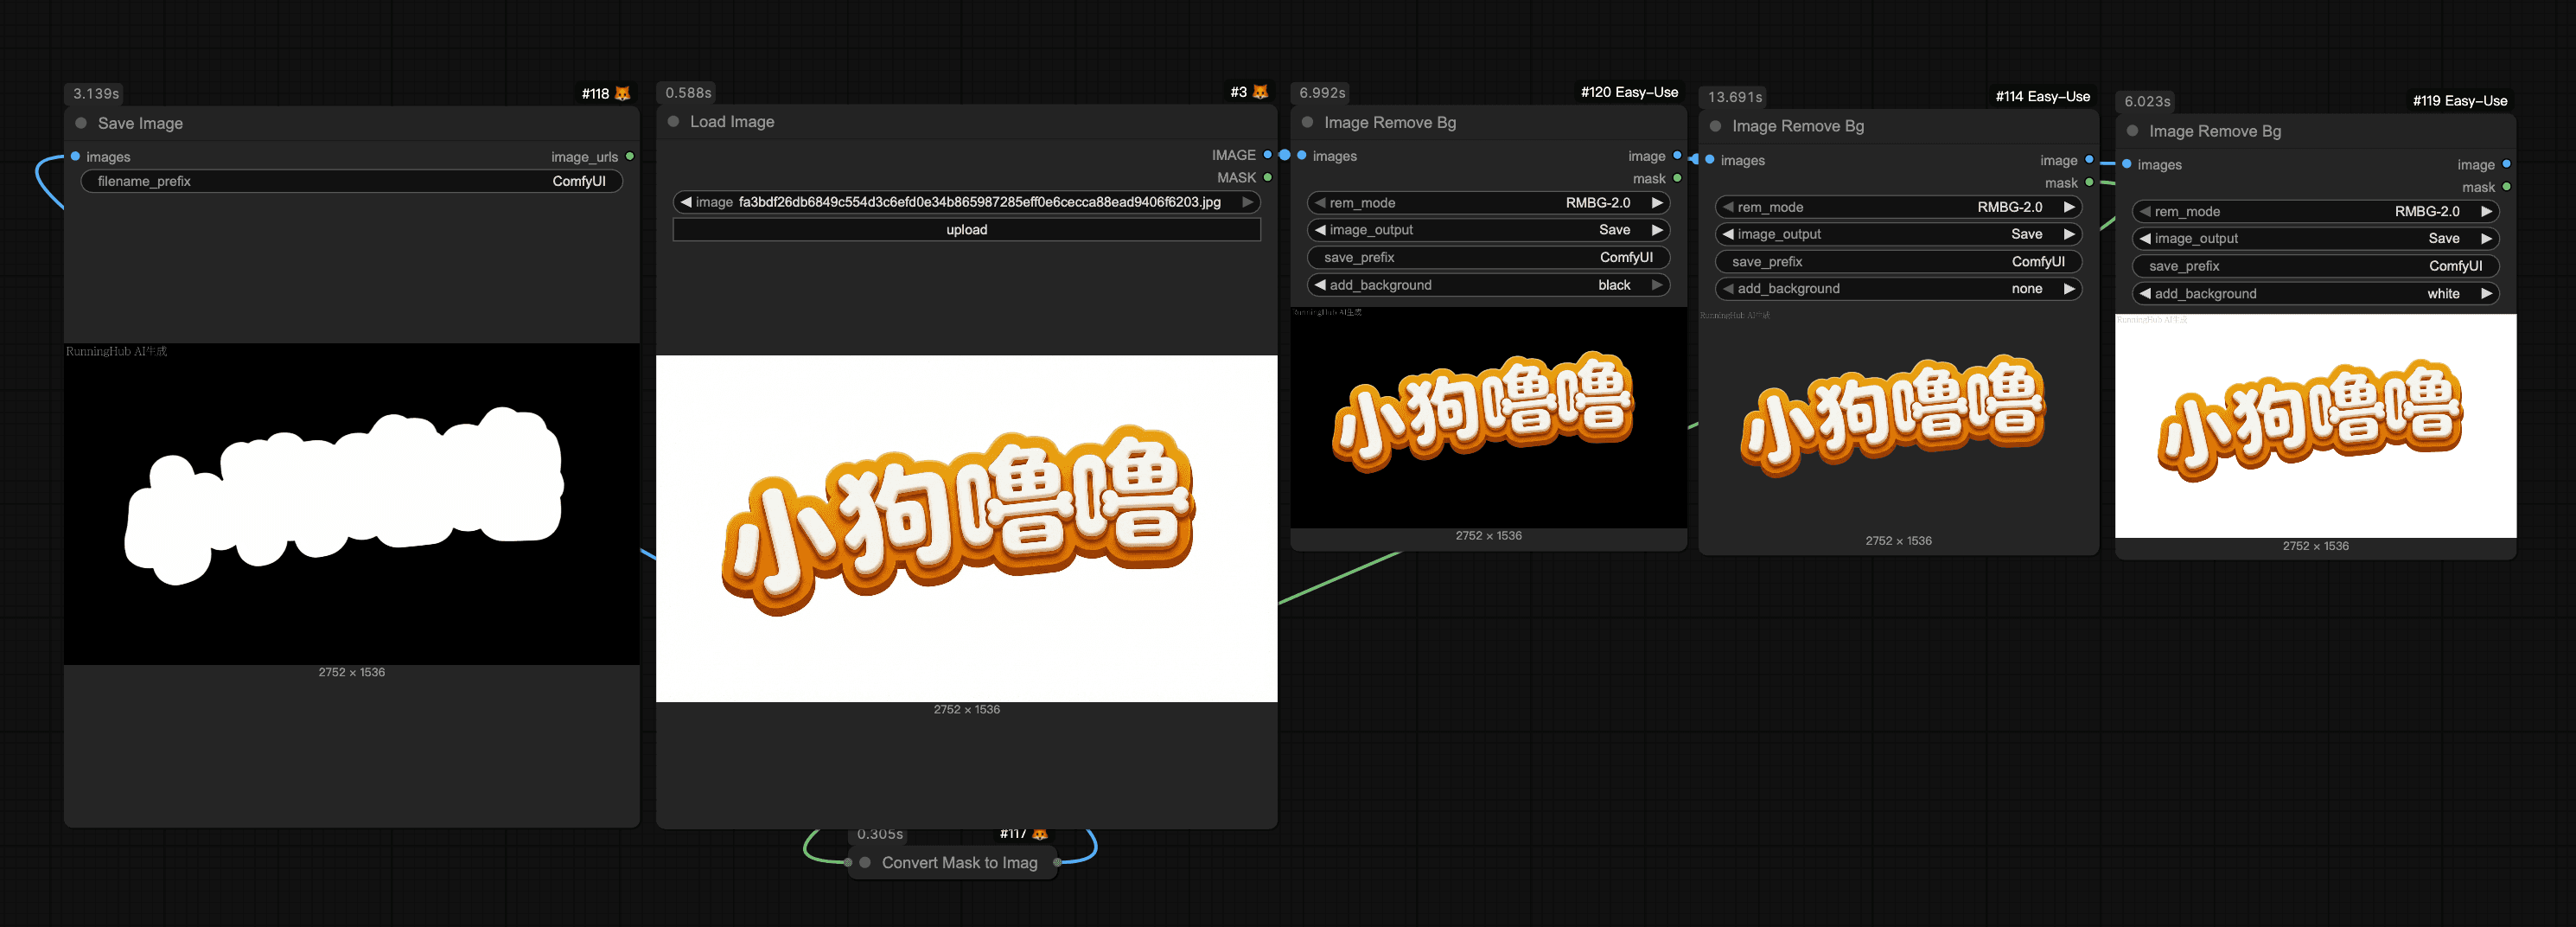Open rem_mode dropdown on node #119
This screenshot has width=2576, height=927.
point(2315,212)
